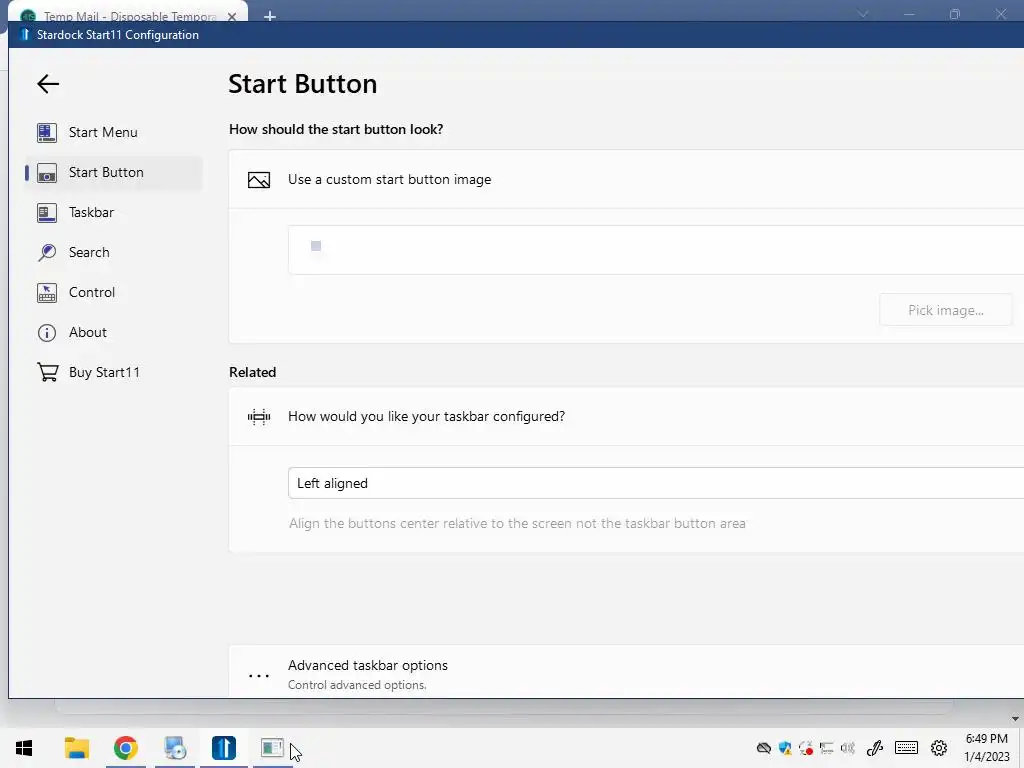The height and width of the screenshot is (768, 1024).
Task: Click the scrollbar down arrow
Action: [1016, 719]
